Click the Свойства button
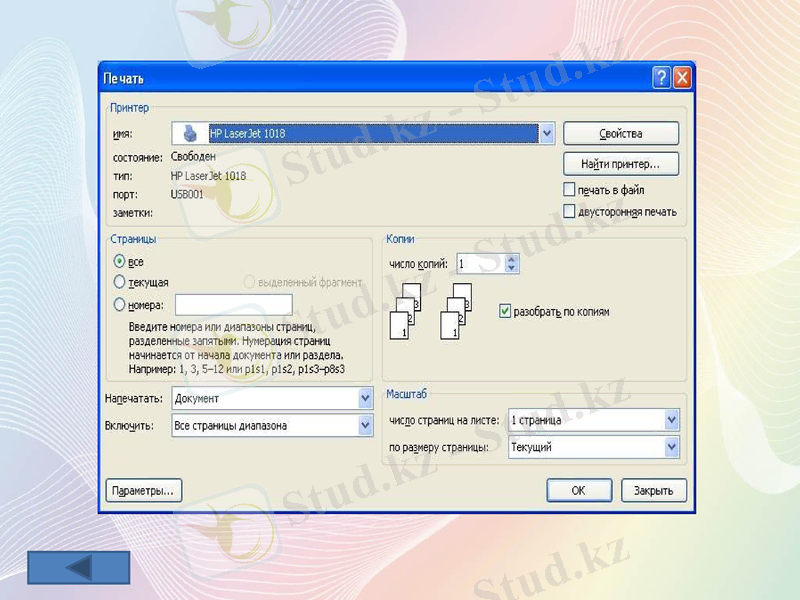This screenshot has height=600, width=800. tap(621, 133)
